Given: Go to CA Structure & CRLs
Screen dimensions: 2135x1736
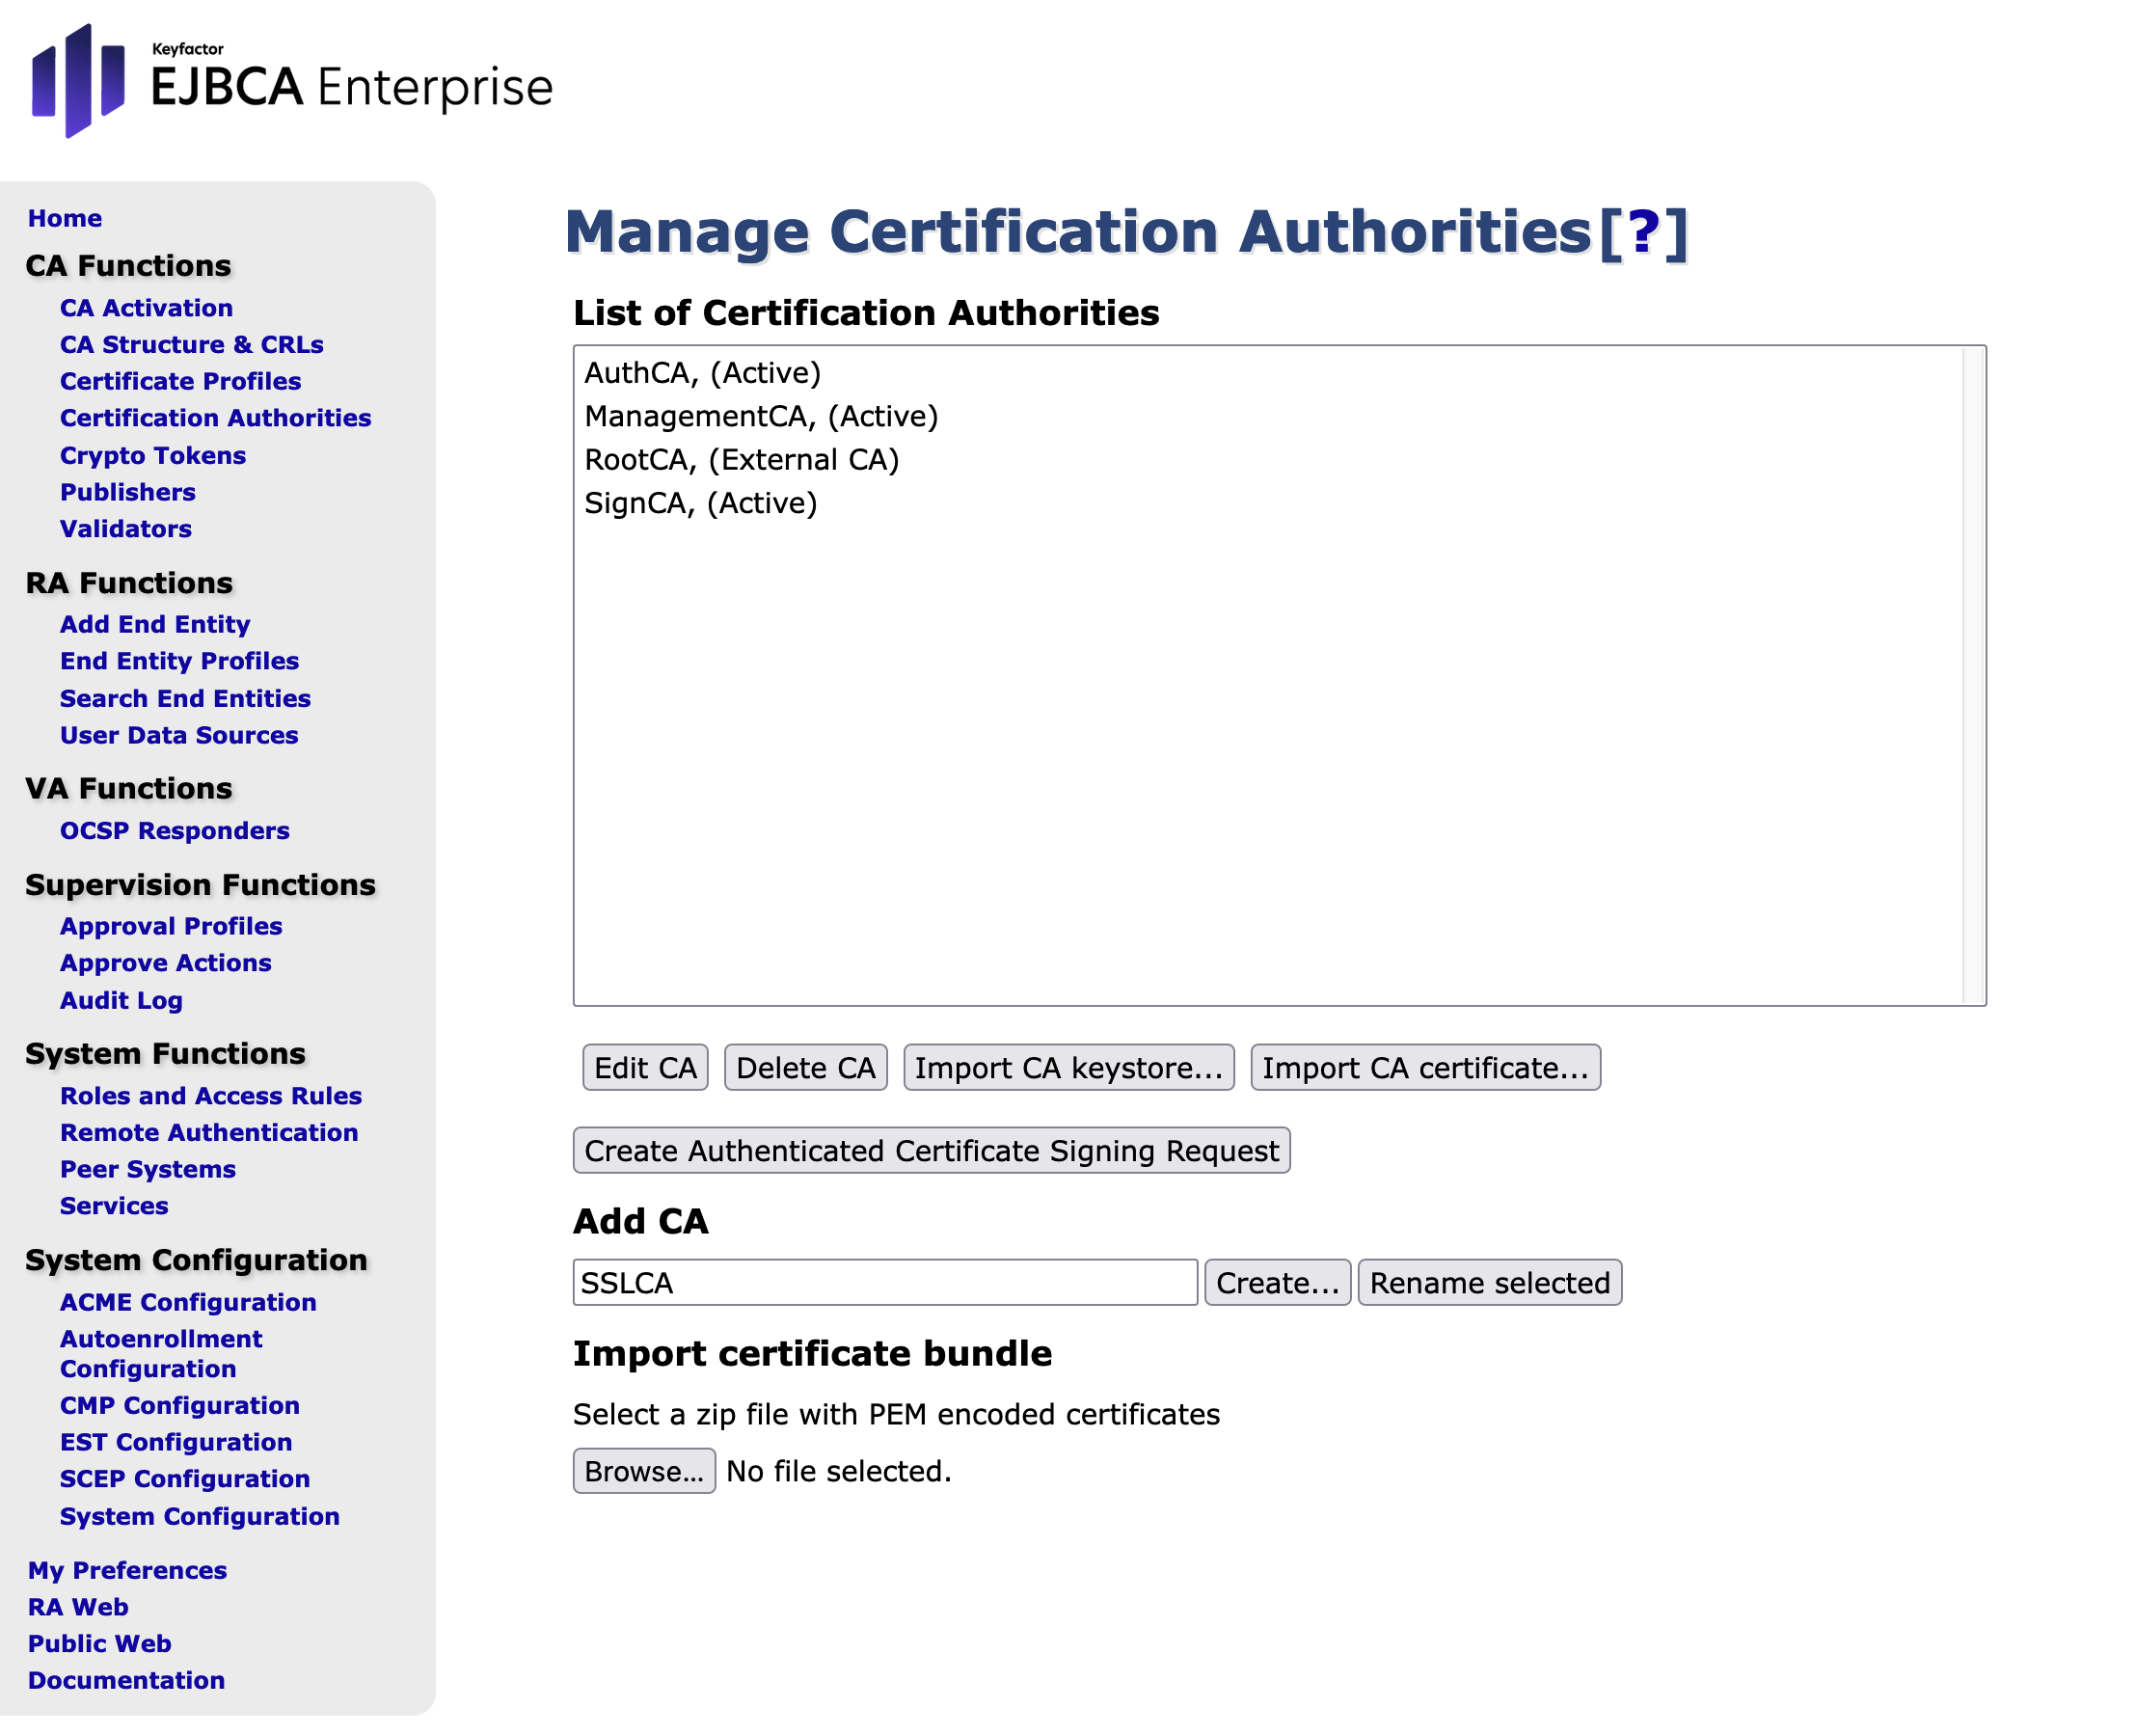Looking at the screenshot, I should pyautogui.click(x=191, y=345).
